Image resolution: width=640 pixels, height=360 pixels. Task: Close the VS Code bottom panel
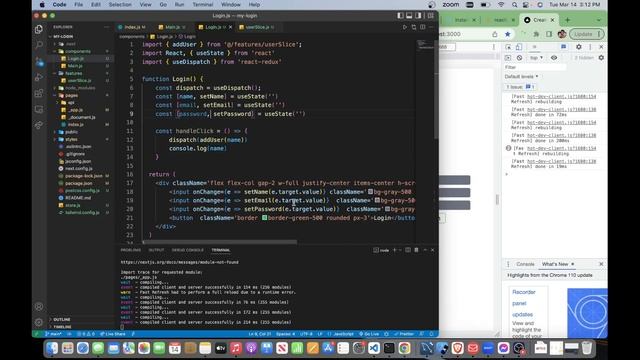(x=433, y=250)
